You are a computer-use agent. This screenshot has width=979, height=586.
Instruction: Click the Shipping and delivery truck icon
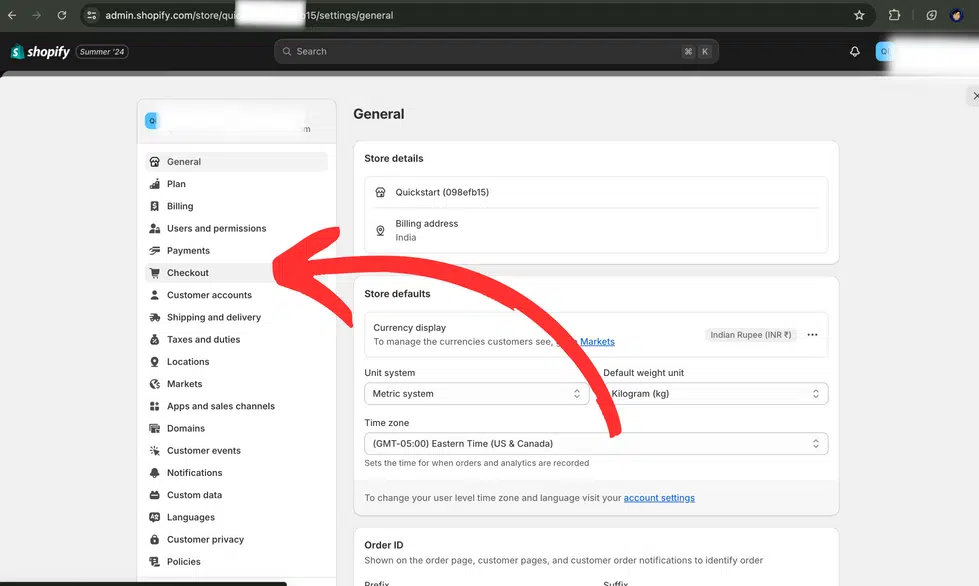click(x=155, y=316)
